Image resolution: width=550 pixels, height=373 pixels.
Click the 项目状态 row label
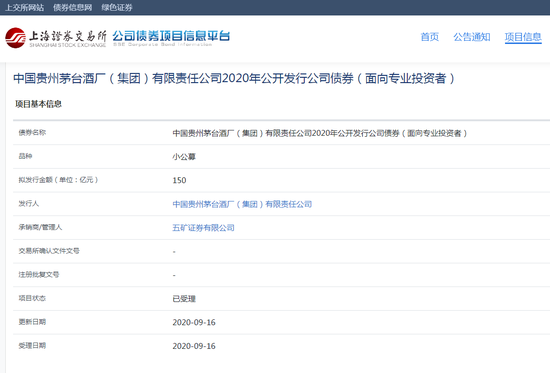pyautogui.click(x=32, y=298)
